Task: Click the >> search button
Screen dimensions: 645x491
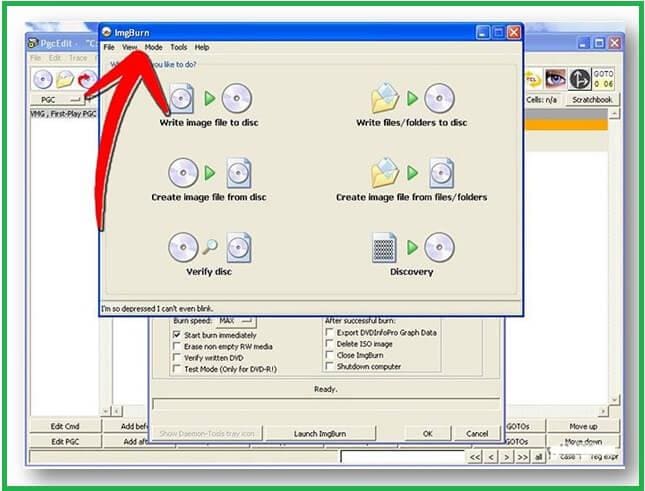Action: [522, 456]
